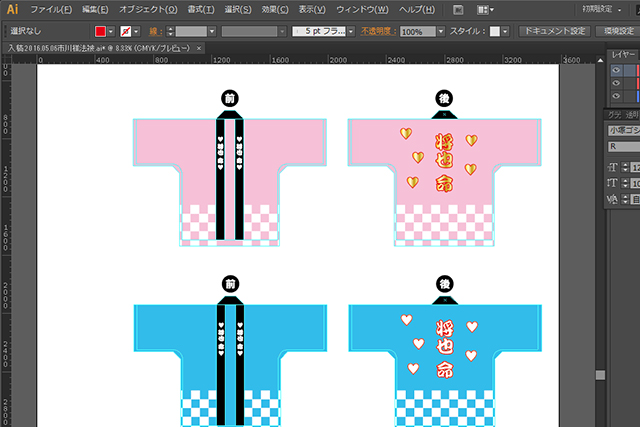Click the 後 badge above pink happi
This screenshot has height=427, width=640.
[x=444, y=98]
